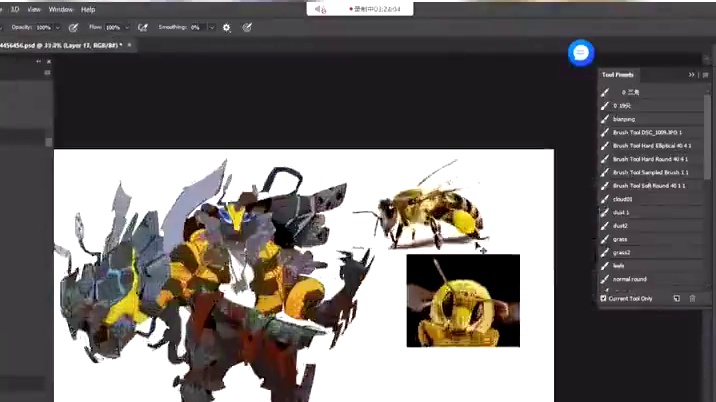716x402 pixels.
Task: Close the left floating panel
Action: coord(49,61)
